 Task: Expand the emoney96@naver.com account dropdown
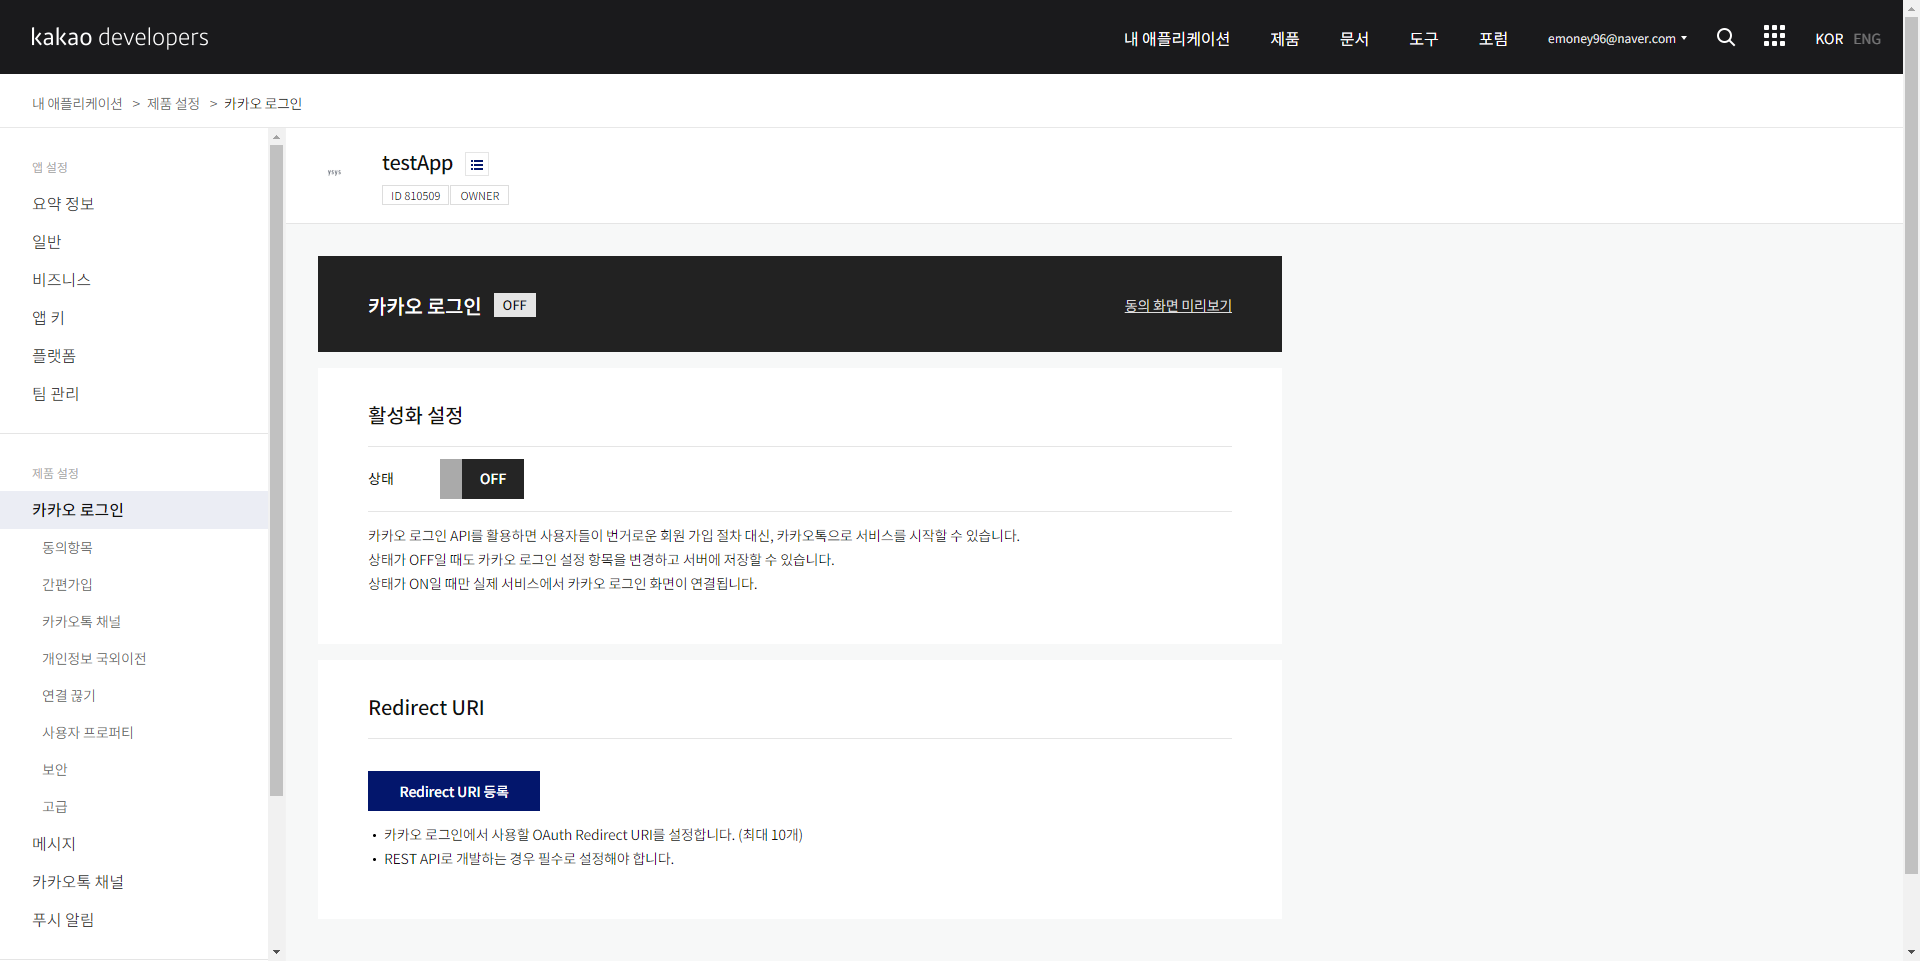pos(1617,39)
